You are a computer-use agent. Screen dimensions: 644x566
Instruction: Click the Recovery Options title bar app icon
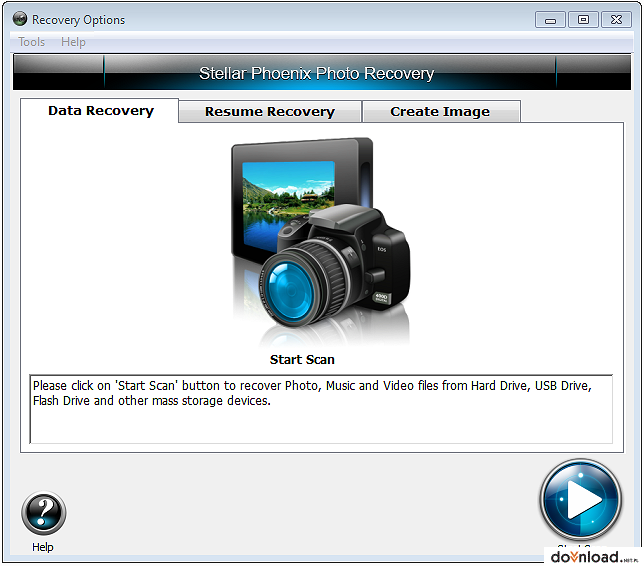pos(20,19)
